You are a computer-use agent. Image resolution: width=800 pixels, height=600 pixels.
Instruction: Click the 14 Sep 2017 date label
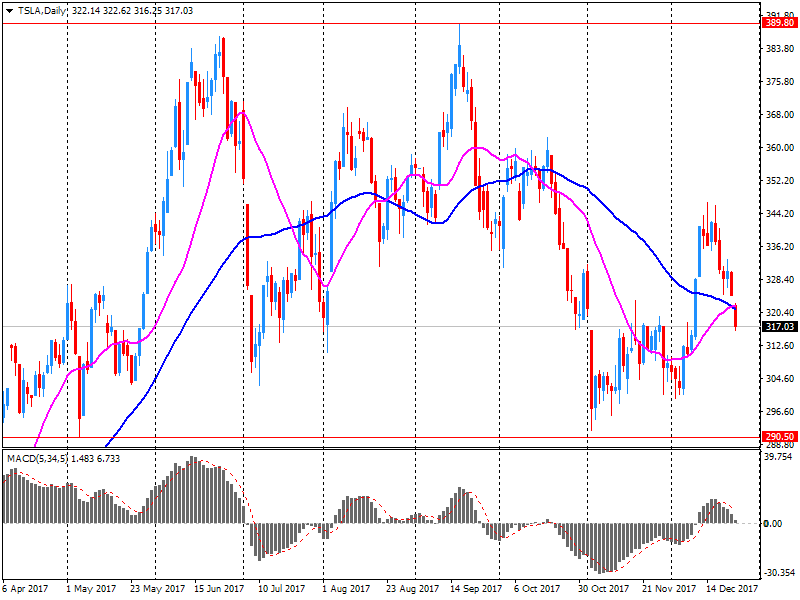click(x=476, y=590)
